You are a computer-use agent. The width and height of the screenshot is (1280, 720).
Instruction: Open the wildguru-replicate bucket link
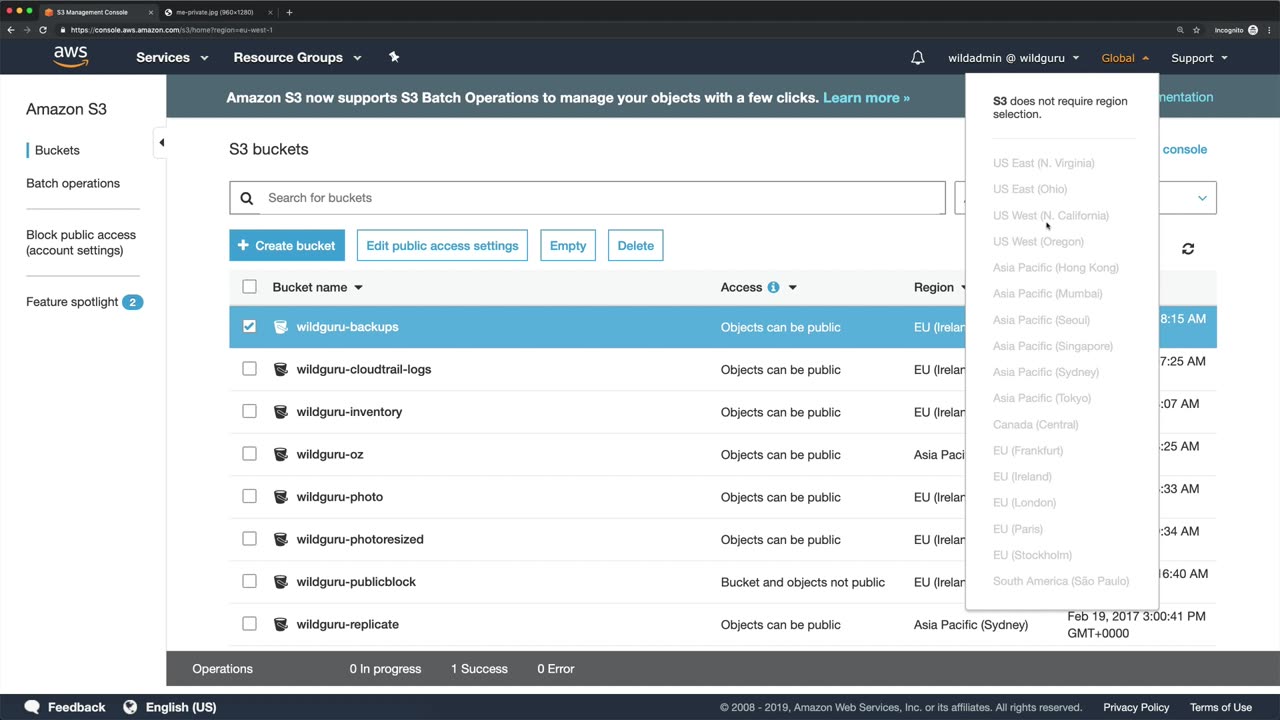(x=347, y=624)
